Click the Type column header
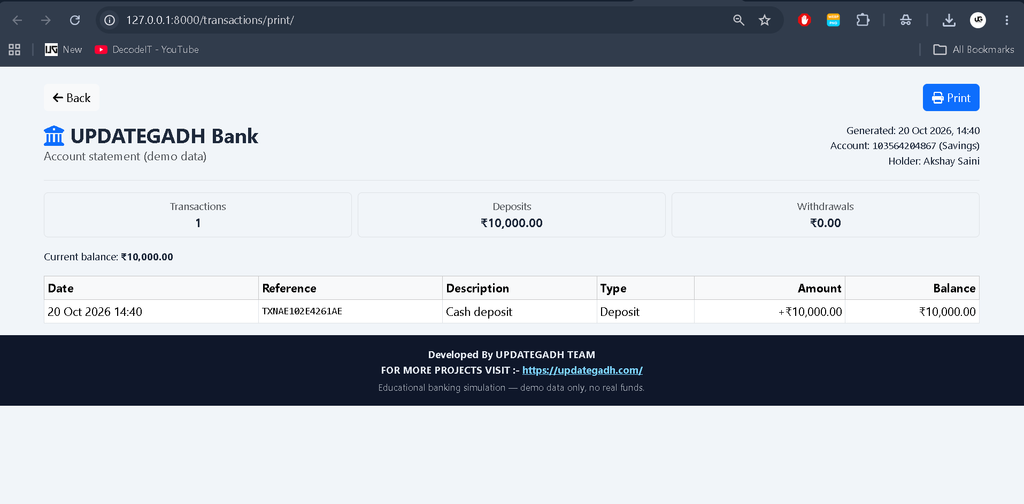 tap(645, 288)
